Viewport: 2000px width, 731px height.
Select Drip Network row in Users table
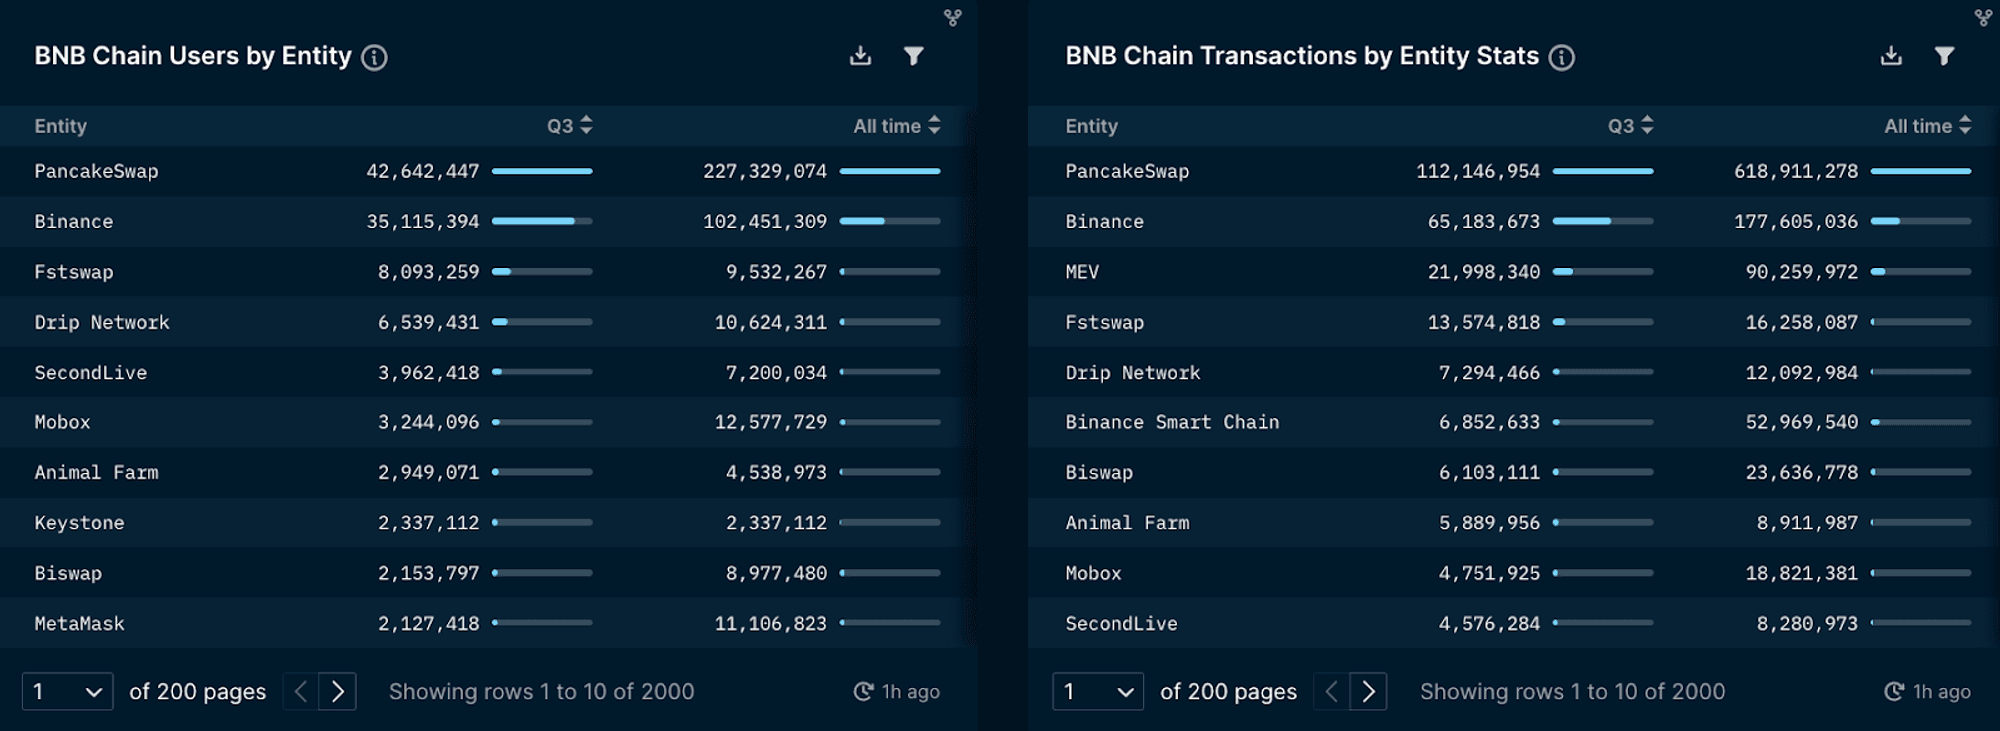click(488, 322)
